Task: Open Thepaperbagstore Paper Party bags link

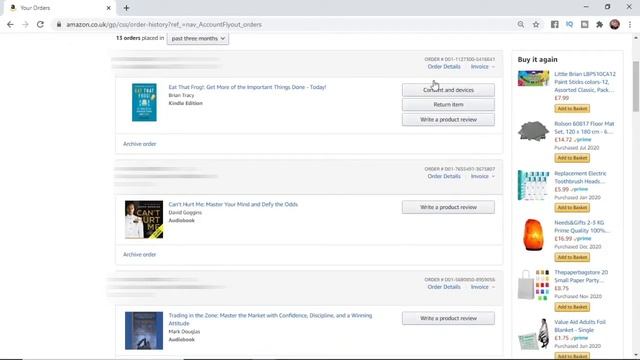Action: pos(581,276)
